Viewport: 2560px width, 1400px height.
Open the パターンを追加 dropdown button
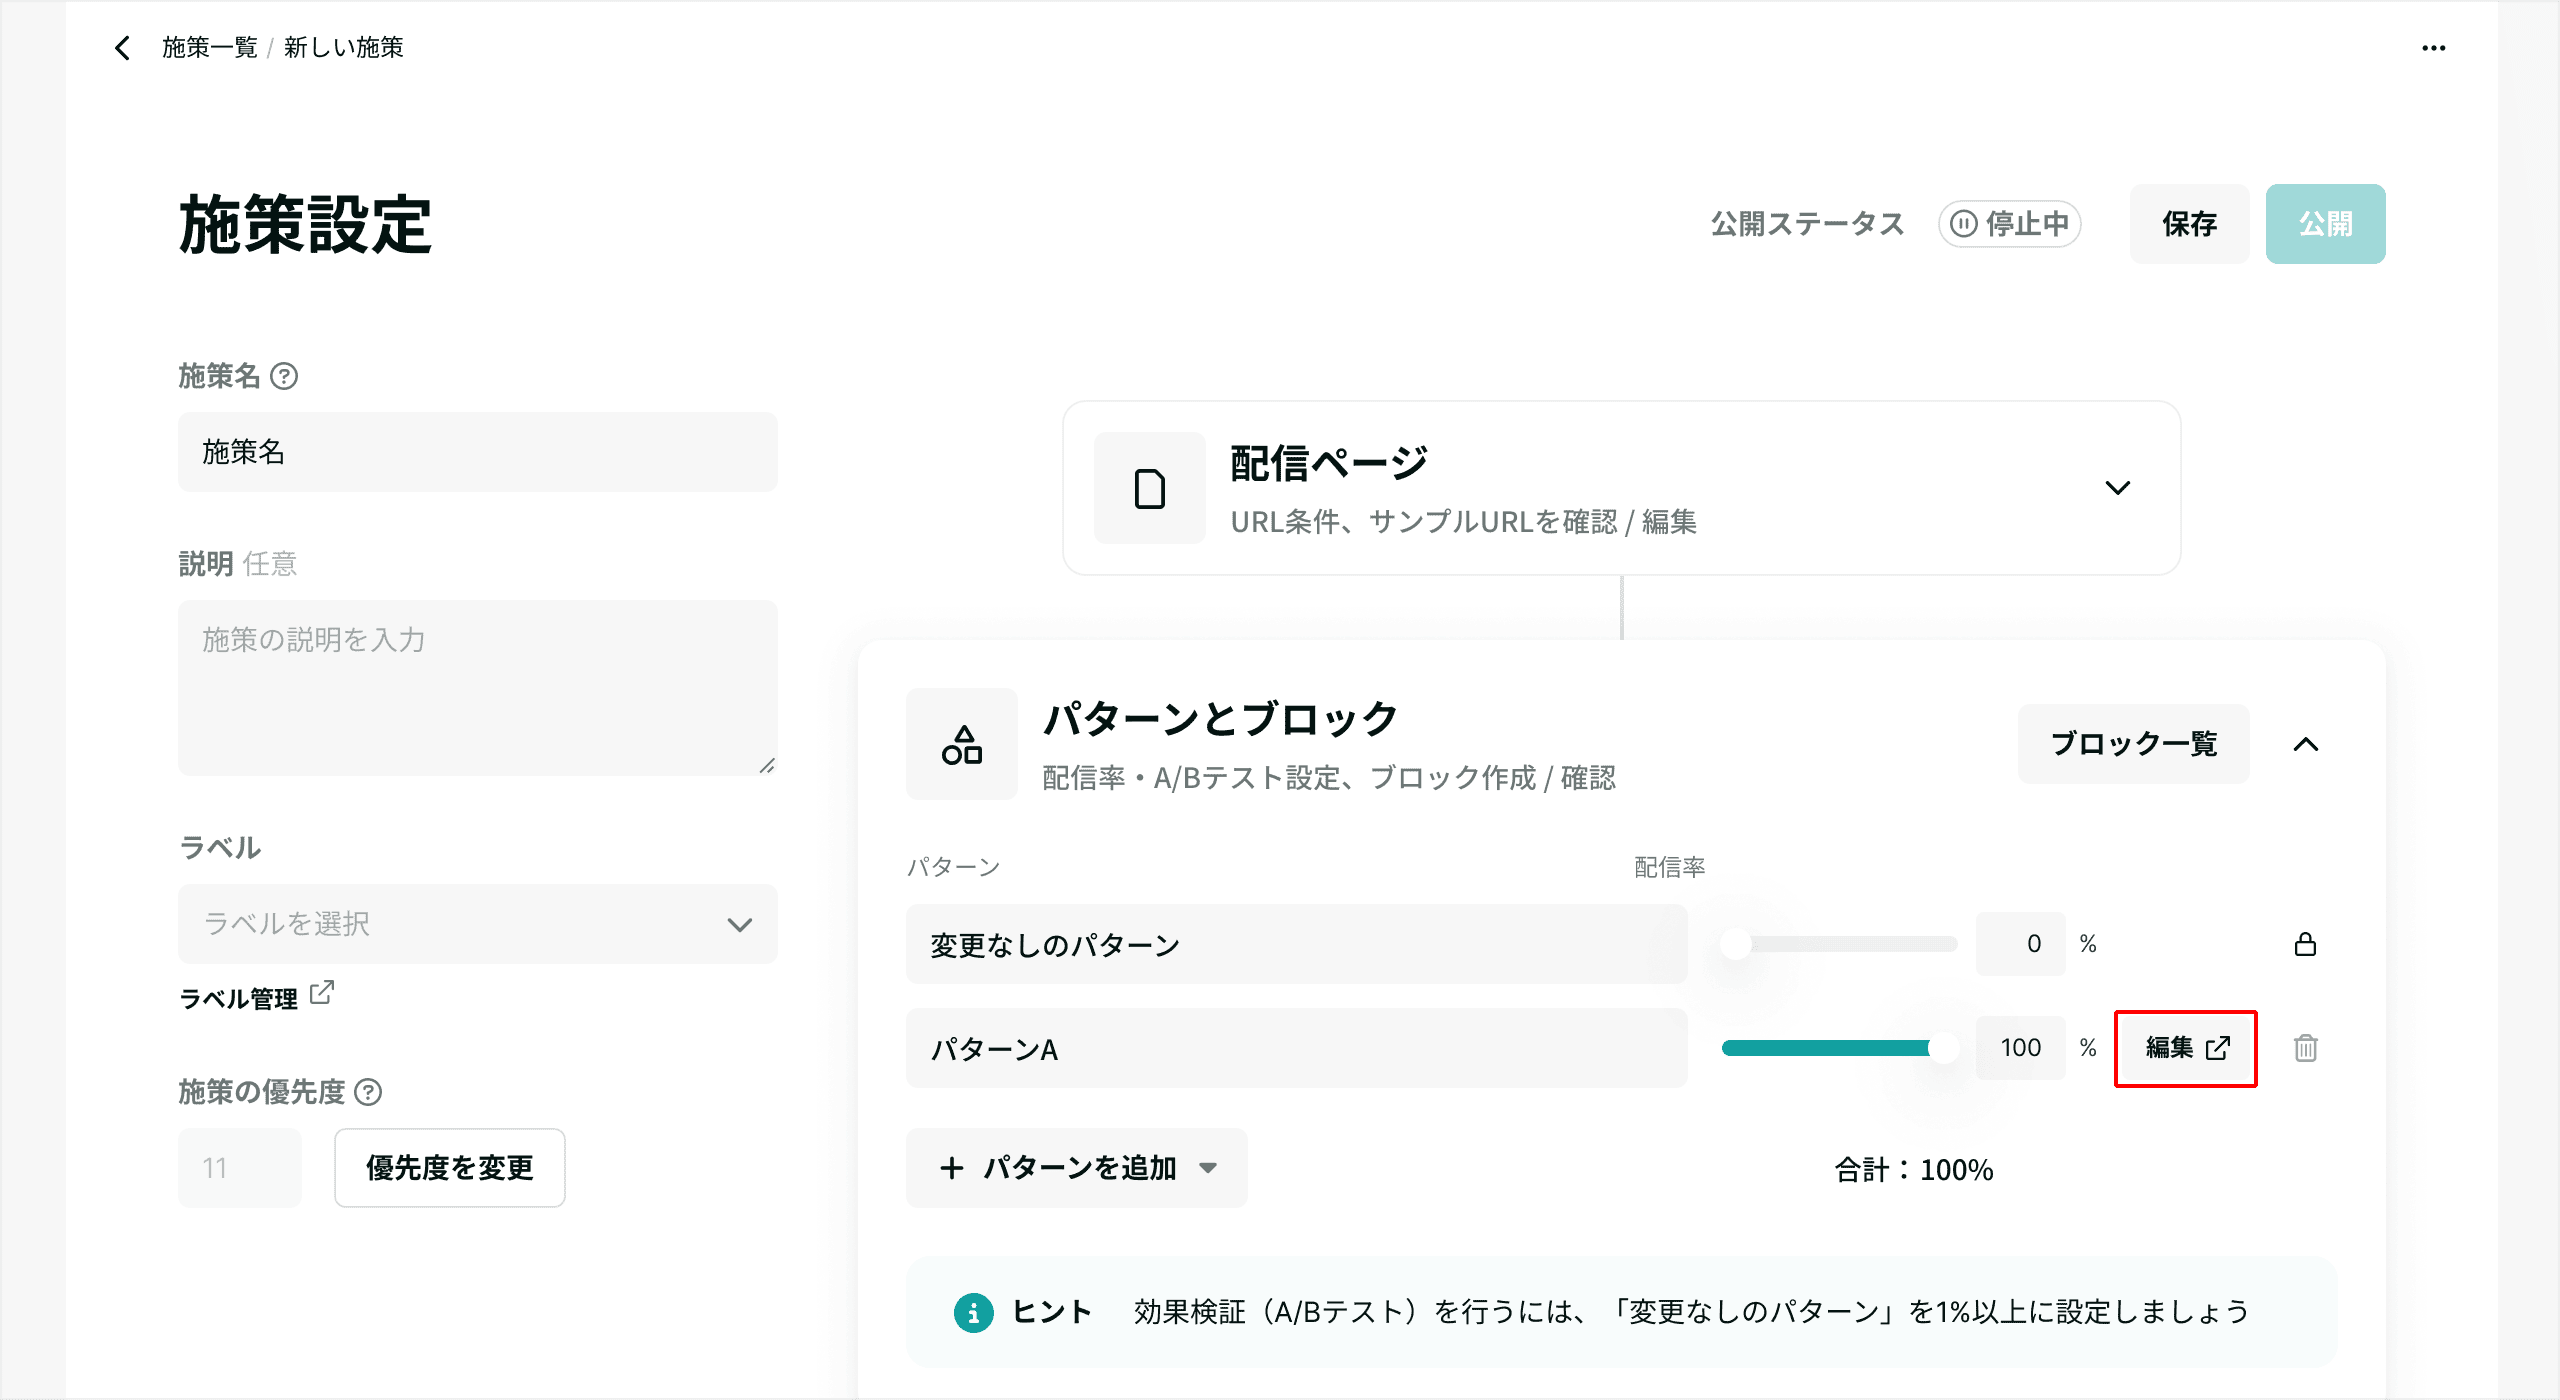(x=1076, y=1168)
